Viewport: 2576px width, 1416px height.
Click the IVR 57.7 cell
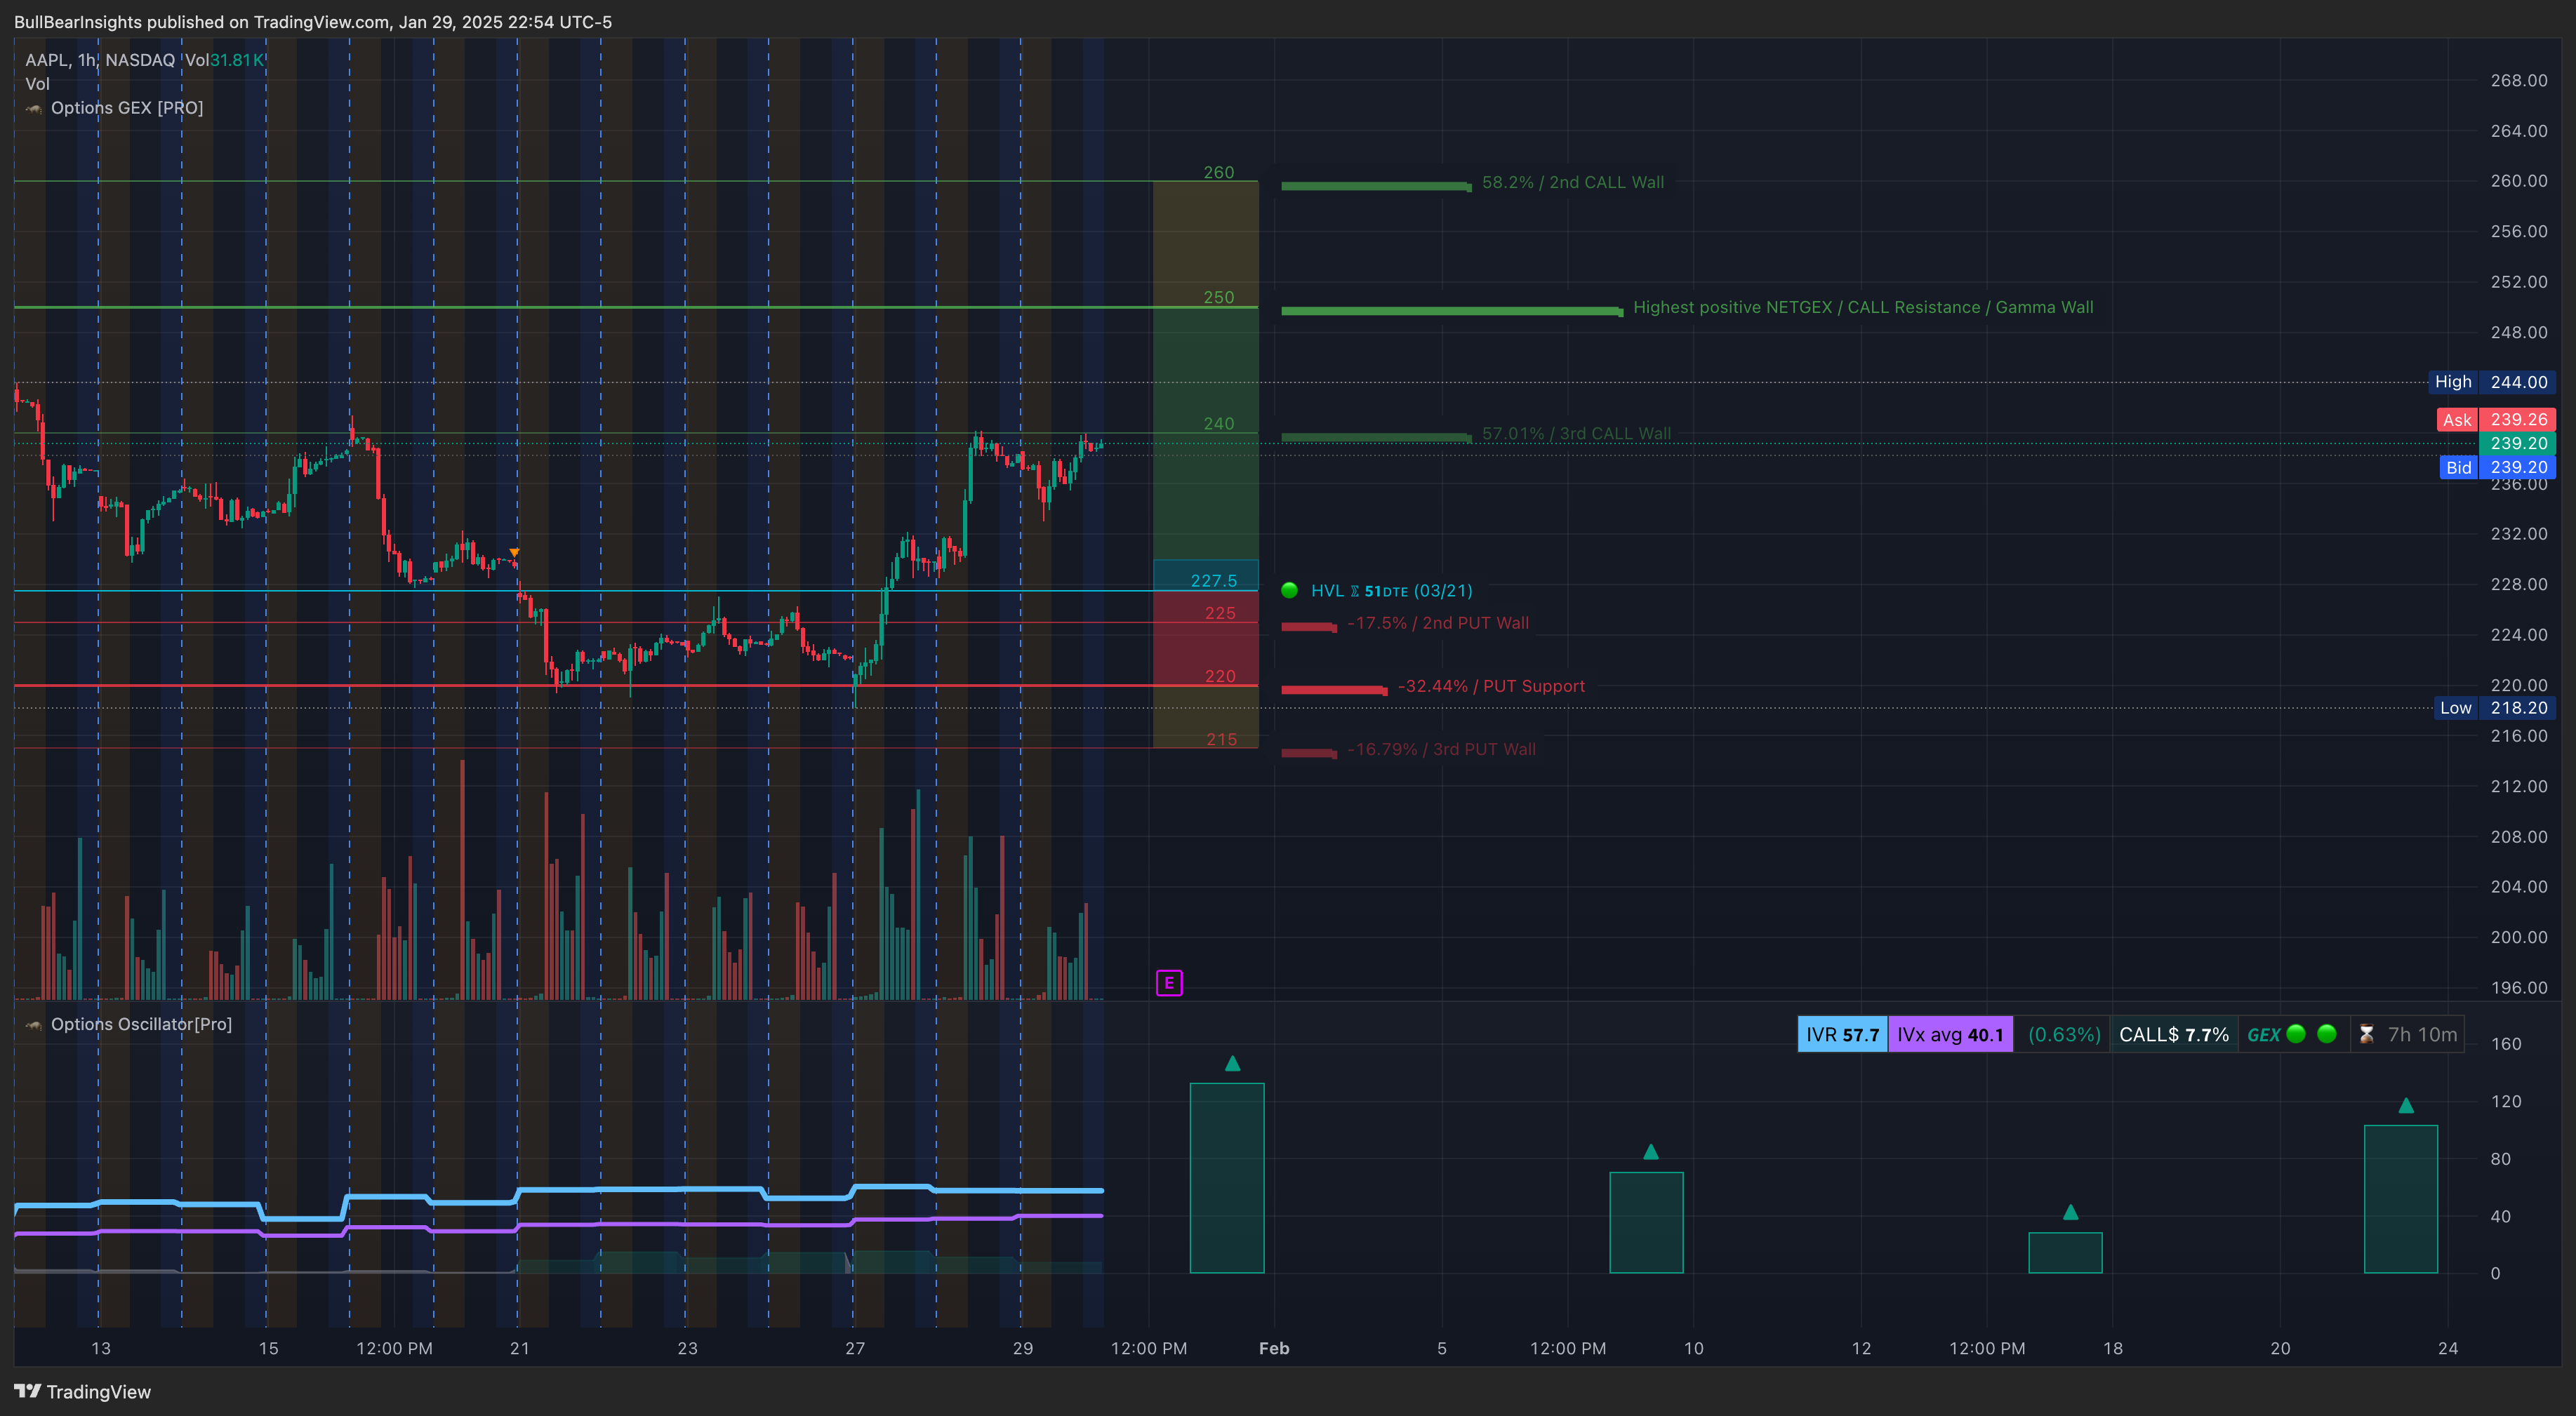tap(1842, 1035)
